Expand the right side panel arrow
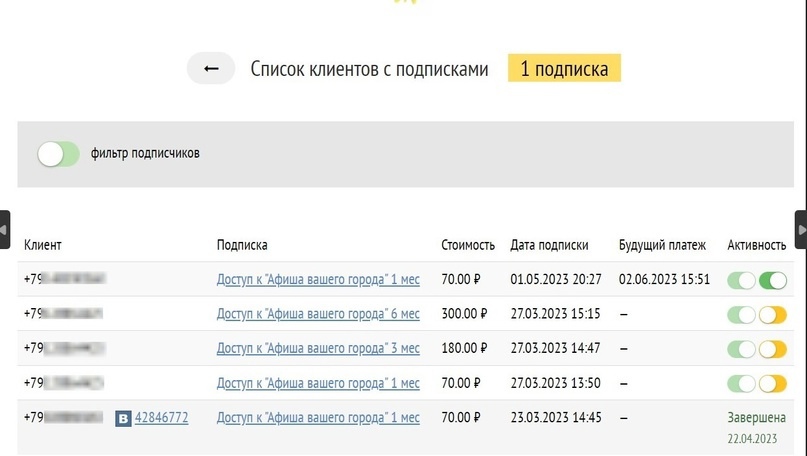 801,229
